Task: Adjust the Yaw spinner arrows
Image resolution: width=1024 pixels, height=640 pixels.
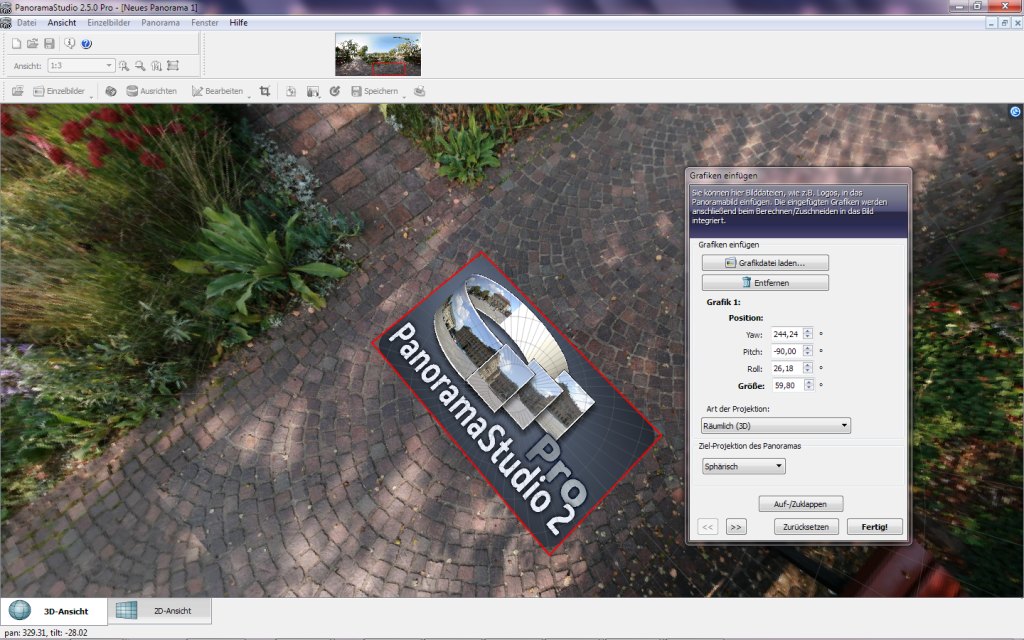Action: pos(808,334)
